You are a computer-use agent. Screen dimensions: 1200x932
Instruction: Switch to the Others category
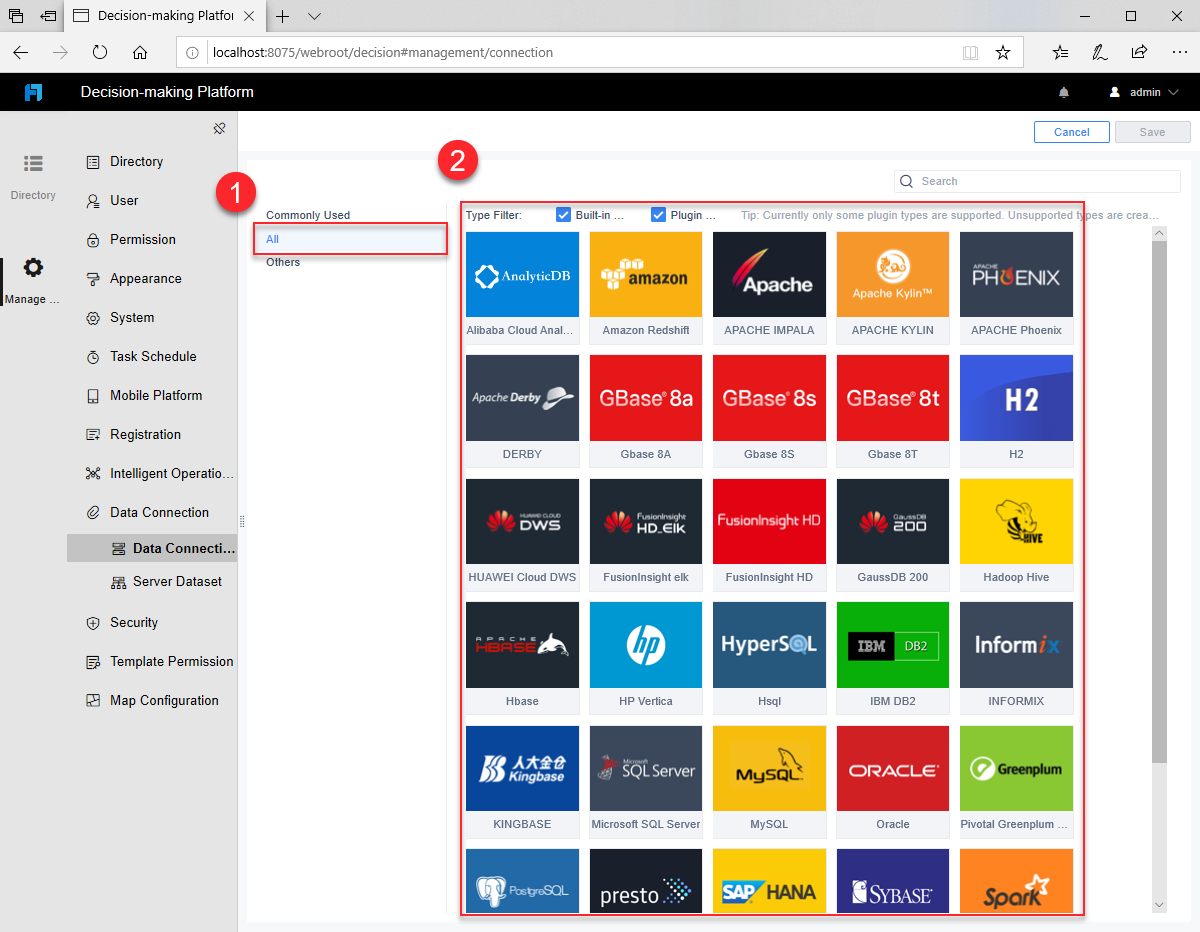283,262
